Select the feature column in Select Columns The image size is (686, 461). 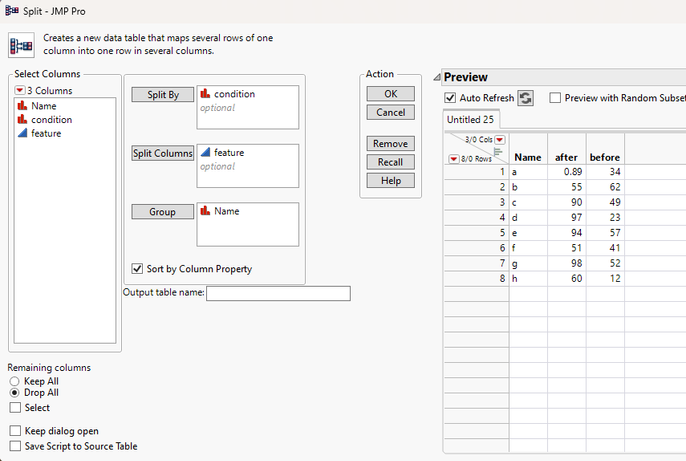pyautogui.click(x=46, y=134)
